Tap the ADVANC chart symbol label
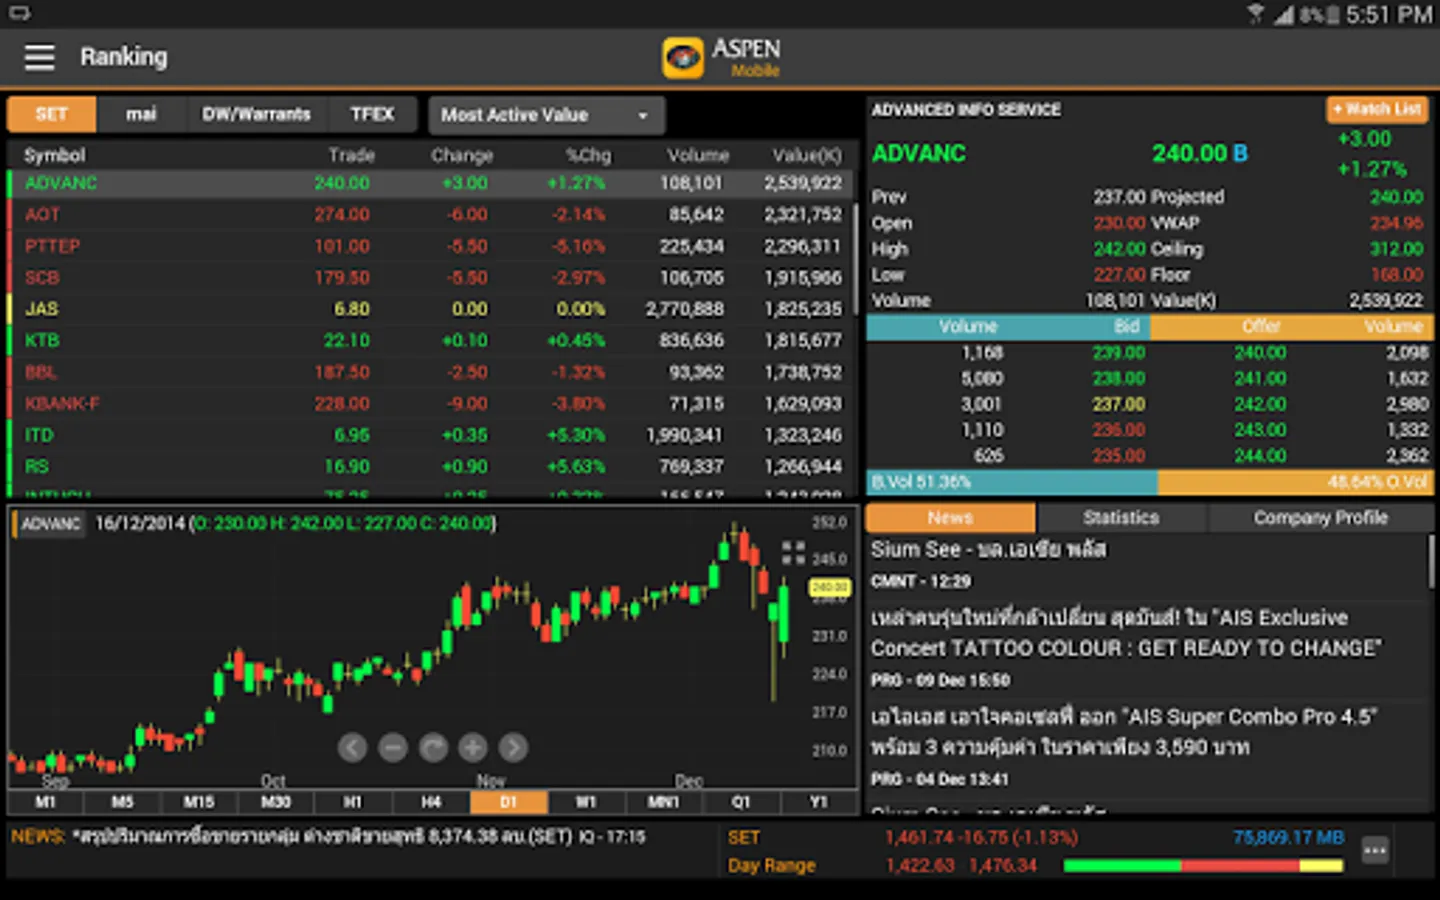The width and height of the screenshot is (1440, 900). coord(50,524)
